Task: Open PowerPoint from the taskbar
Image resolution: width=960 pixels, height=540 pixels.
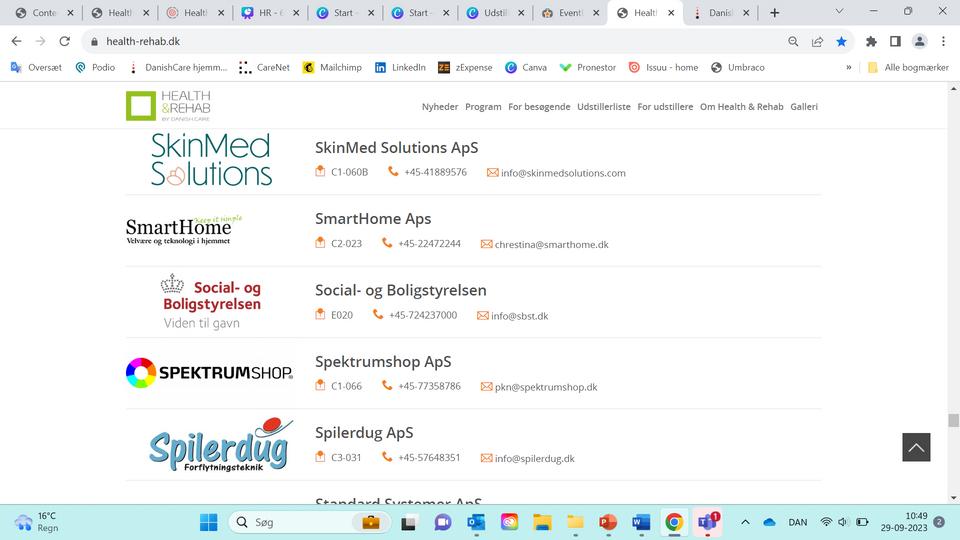Action: [608, 522]
